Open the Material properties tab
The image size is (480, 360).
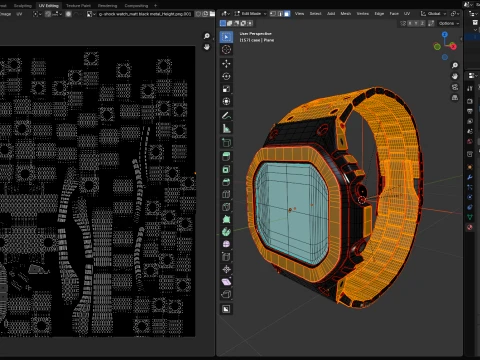(x=470, y=227)
